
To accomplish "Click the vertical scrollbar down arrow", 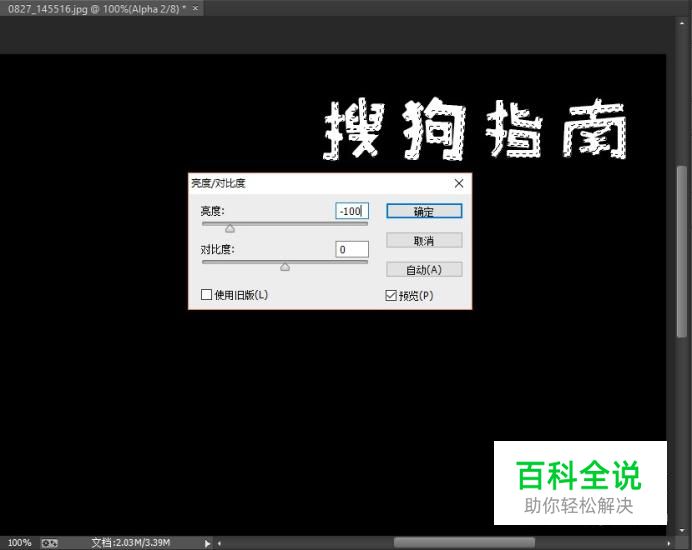I will 682,530.
